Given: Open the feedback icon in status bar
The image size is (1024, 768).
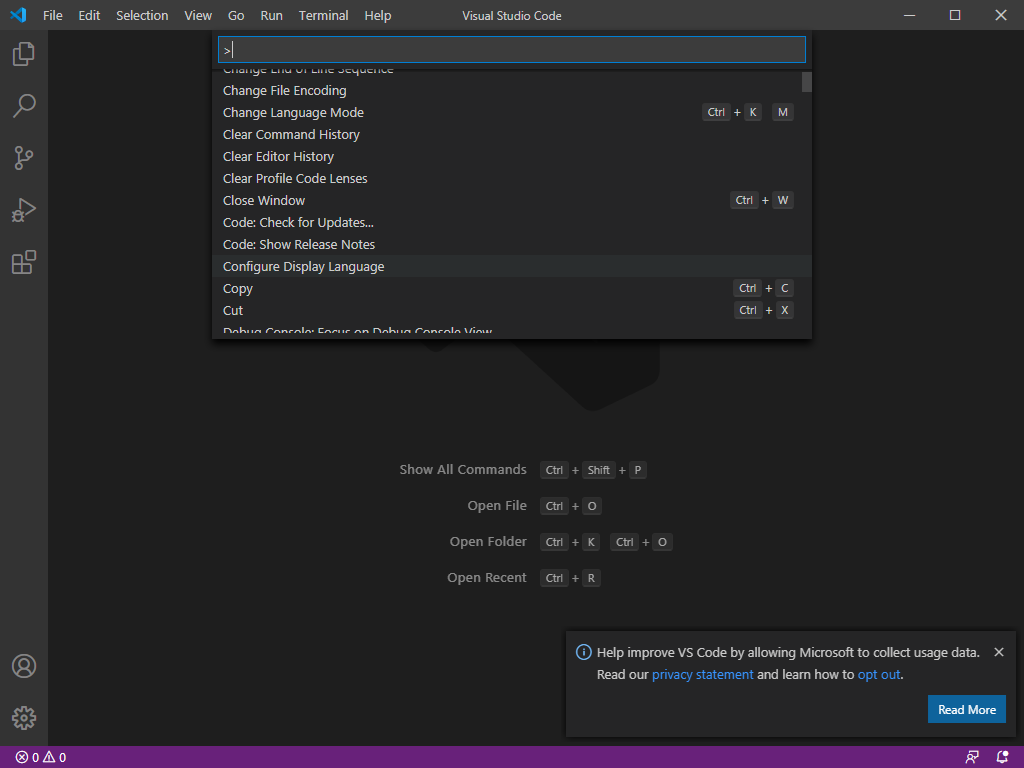Looking at the screenshot, I should click(972, 758).
